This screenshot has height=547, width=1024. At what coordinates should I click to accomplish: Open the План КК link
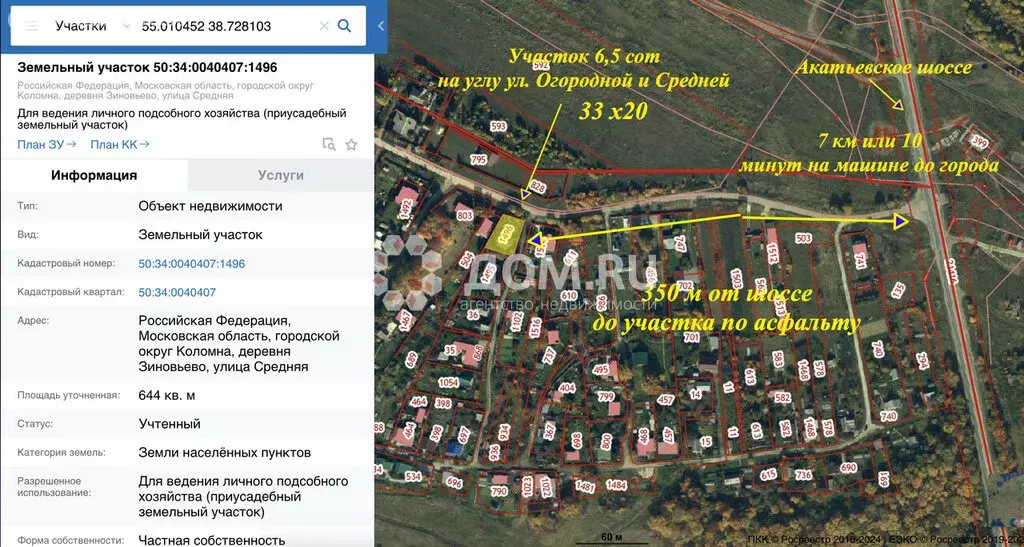[120, 144]
